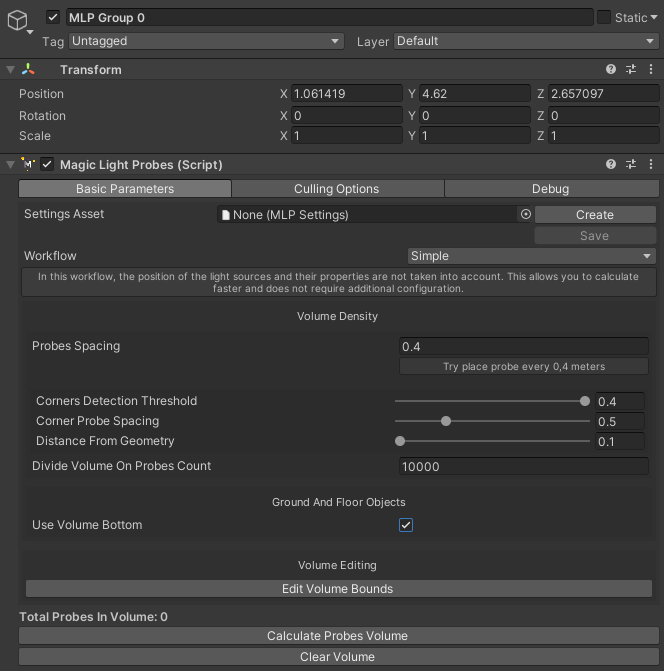
Task: Click the Calculate Probes Volume button
Action: (x=337, y=636)
